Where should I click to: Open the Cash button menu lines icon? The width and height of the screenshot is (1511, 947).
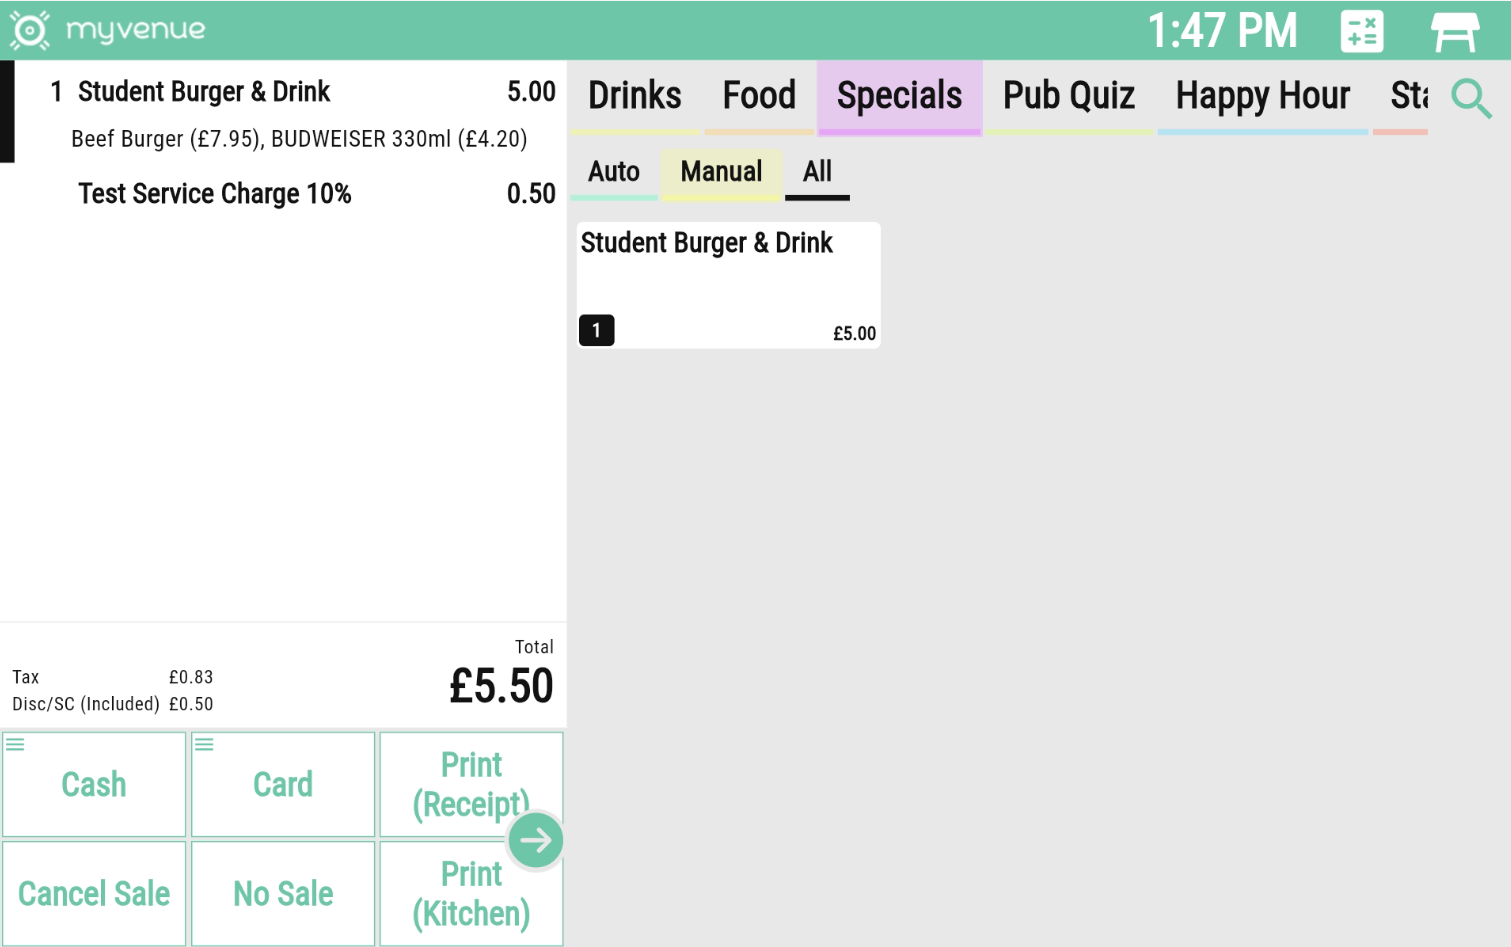click(x=16, y=744)
